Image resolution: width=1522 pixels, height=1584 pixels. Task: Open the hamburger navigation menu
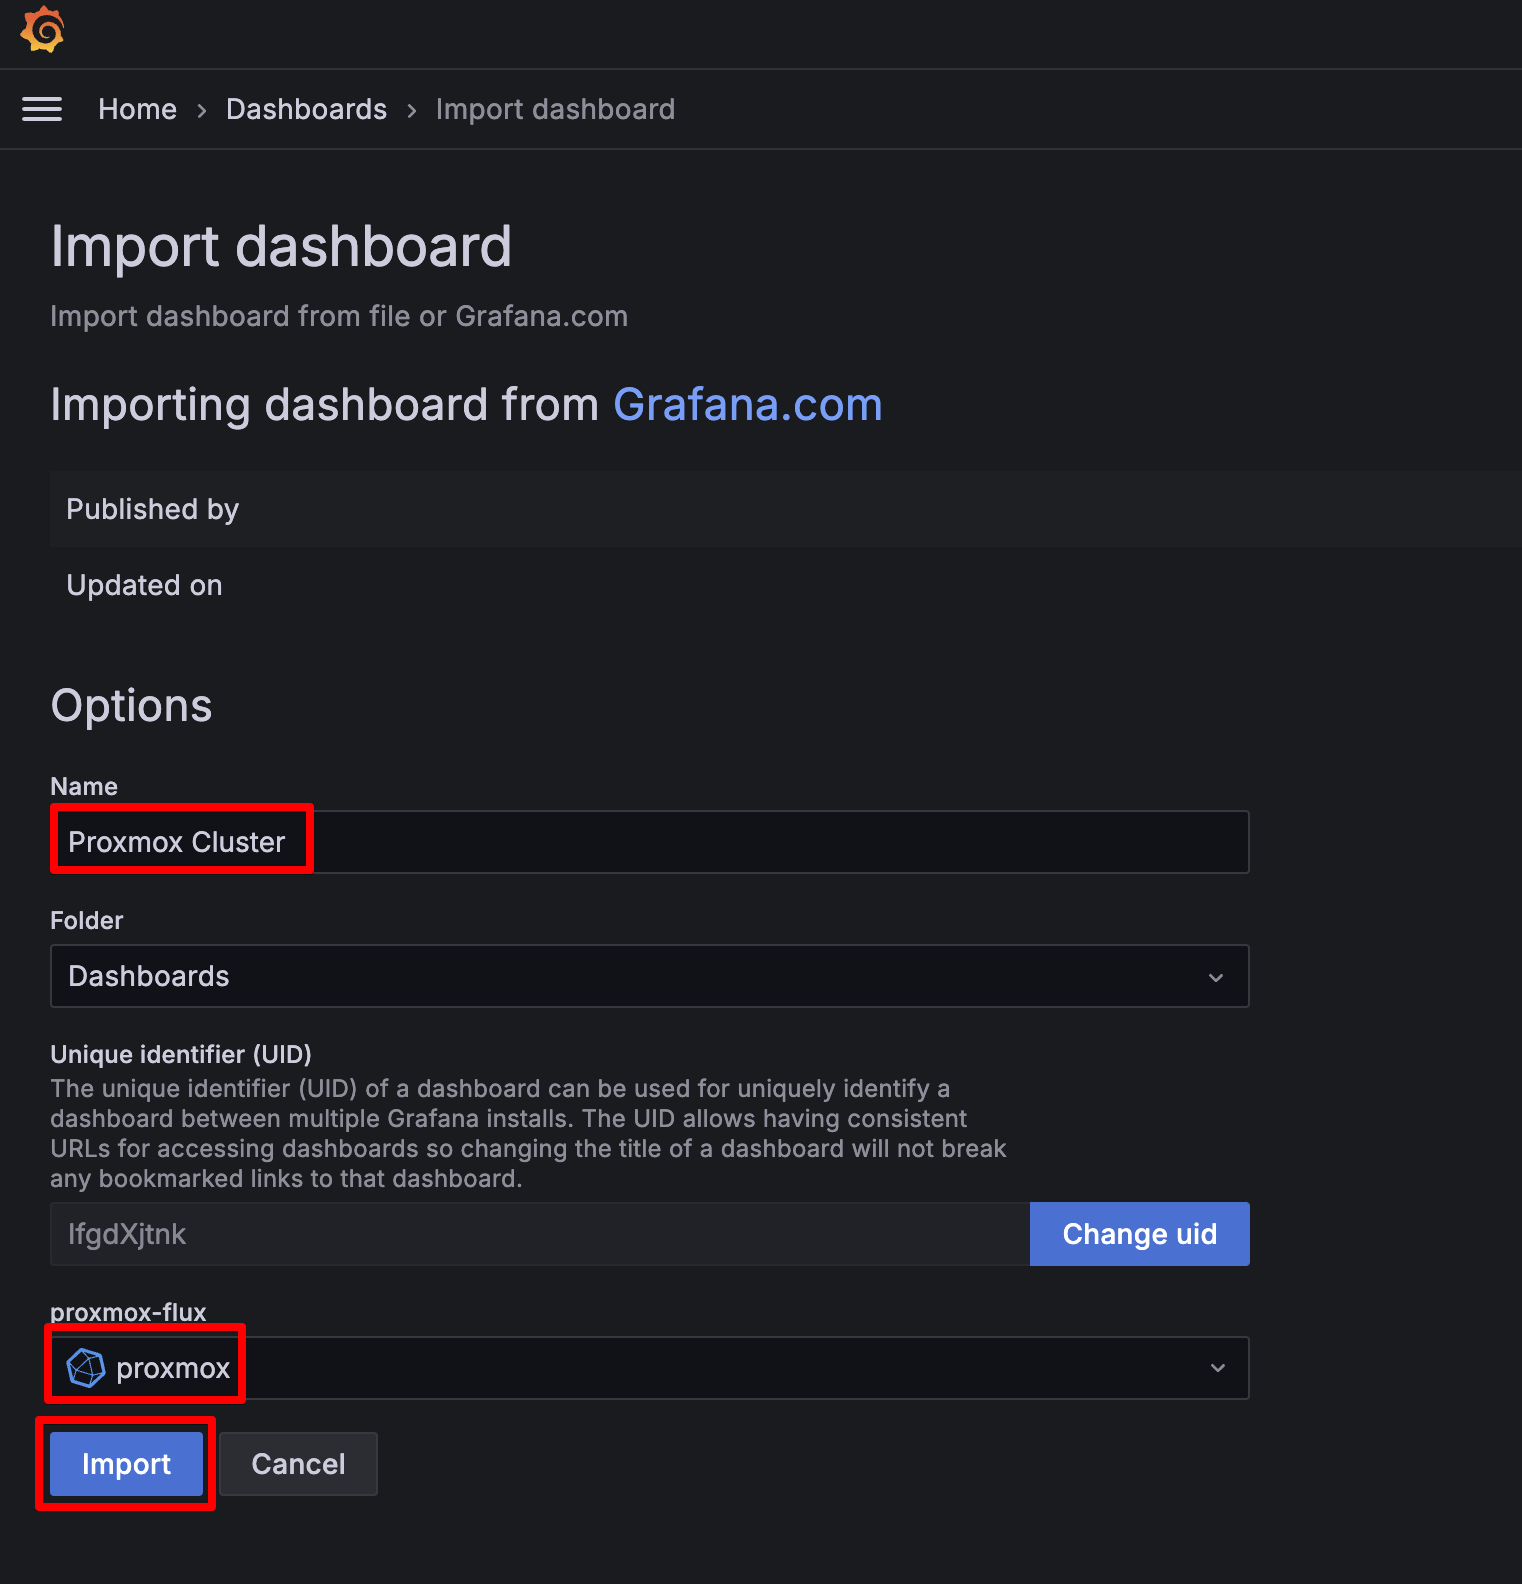coord(42,109)
